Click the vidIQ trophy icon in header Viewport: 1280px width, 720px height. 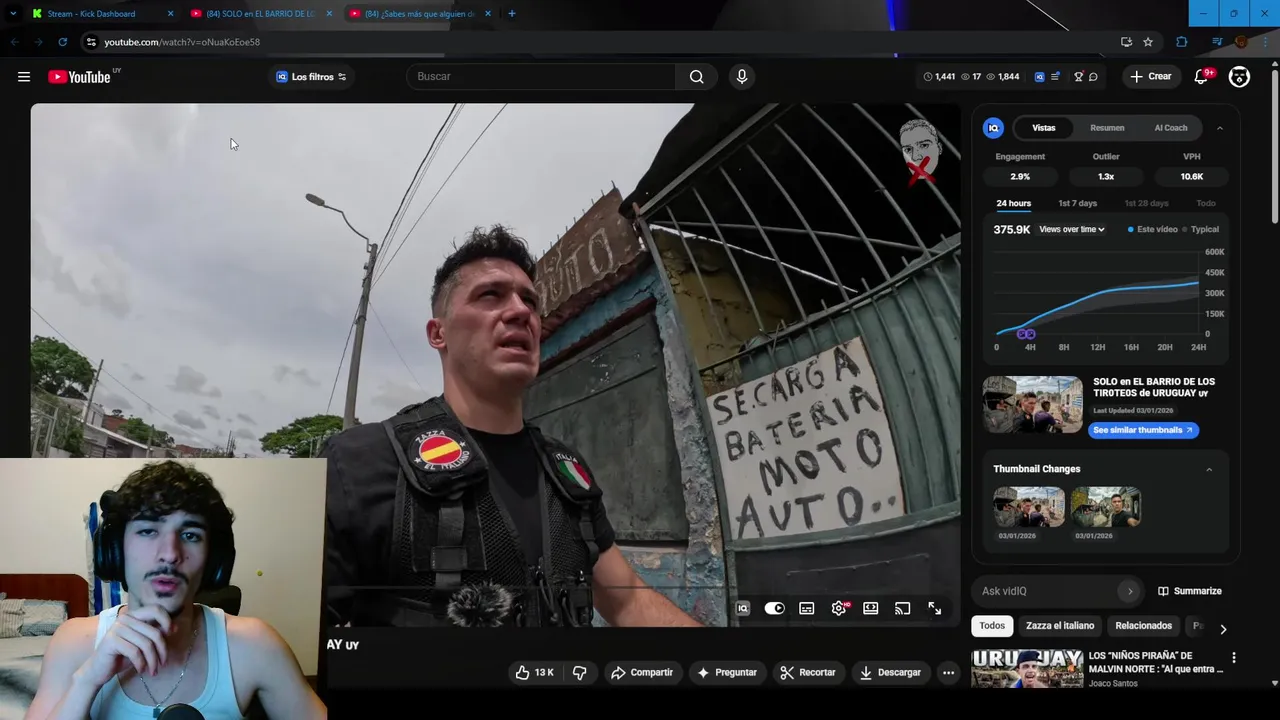(1078, 77)
